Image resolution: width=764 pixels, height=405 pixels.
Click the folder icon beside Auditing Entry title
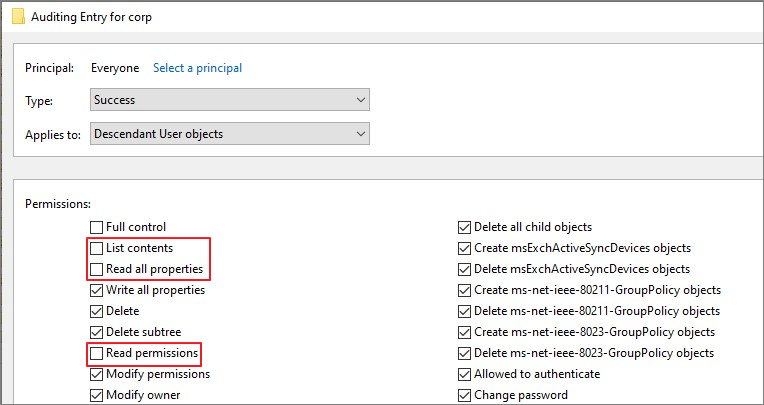point(19,17)
